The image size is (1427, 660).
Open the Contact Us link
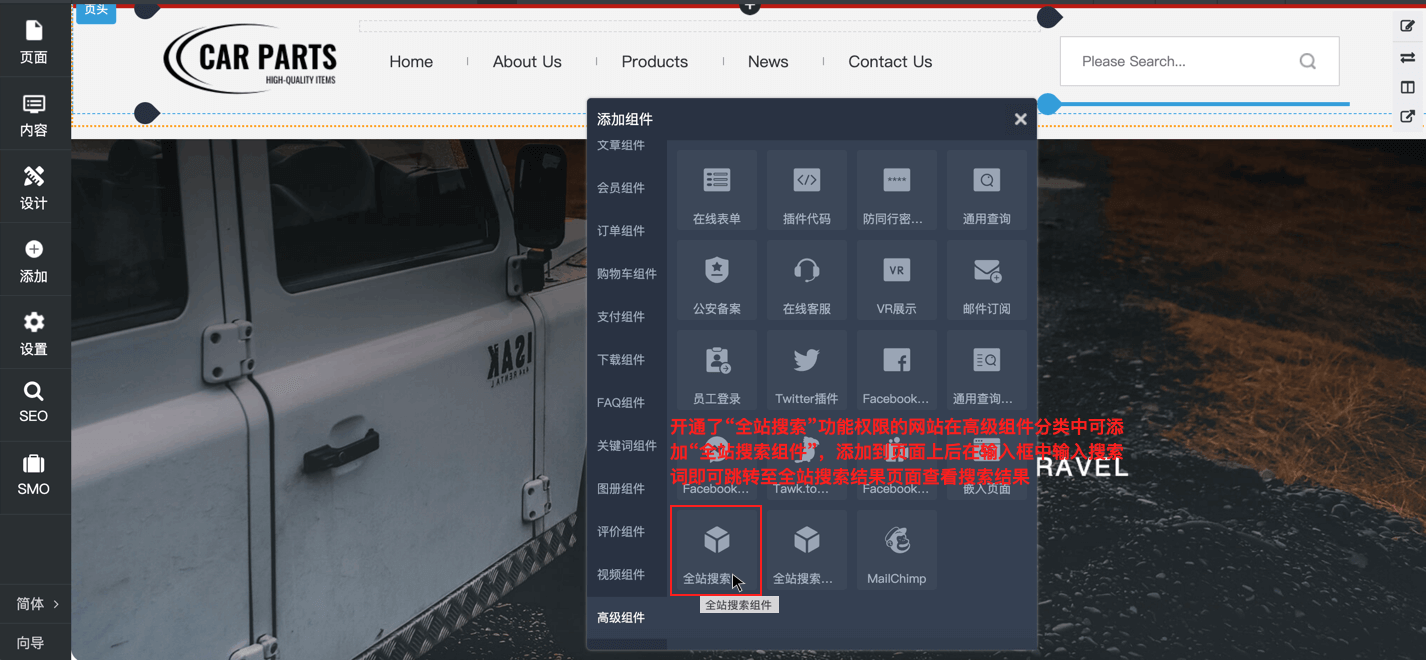[x=888, y=61]
